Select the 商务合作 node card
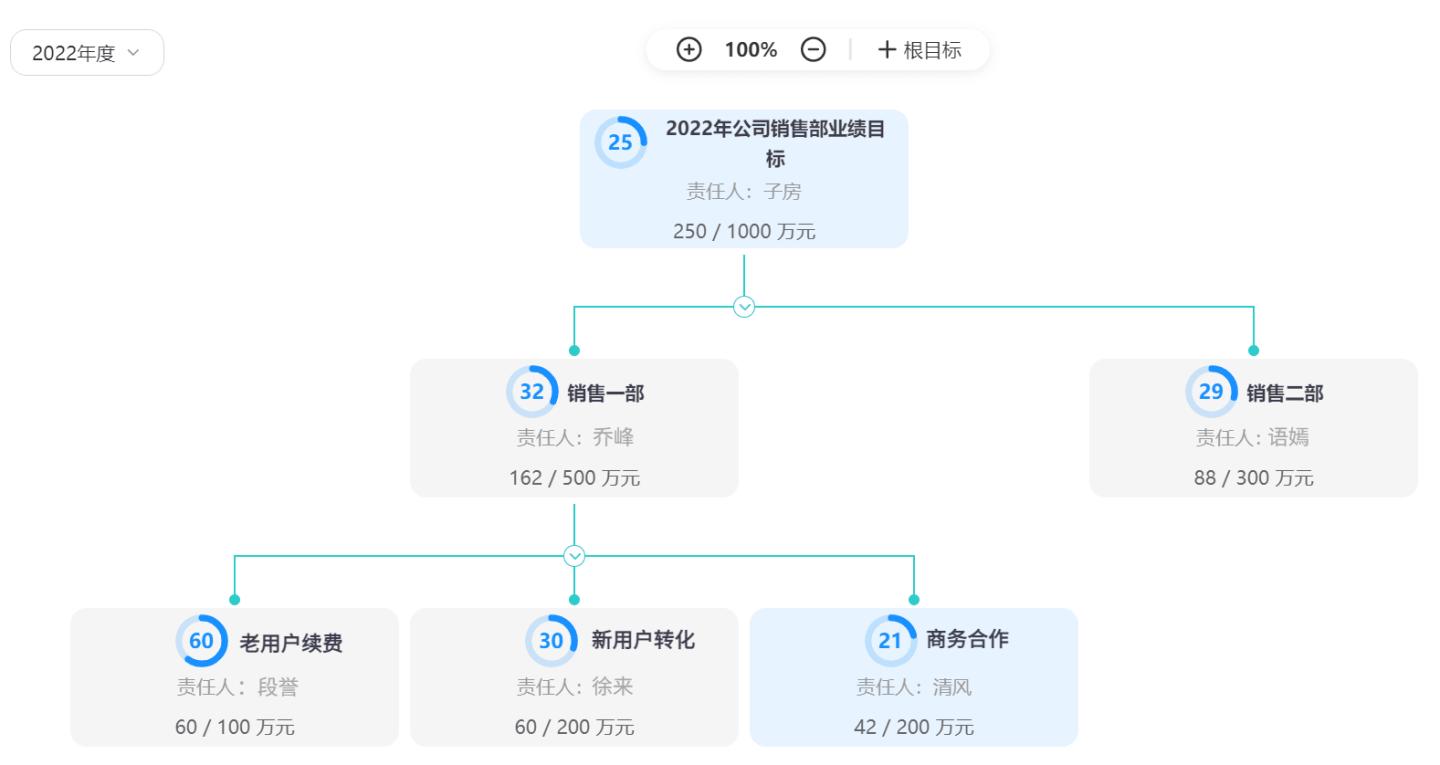Image resolution: width=1440 pixels, height=765 pixels. pos(913,676)
